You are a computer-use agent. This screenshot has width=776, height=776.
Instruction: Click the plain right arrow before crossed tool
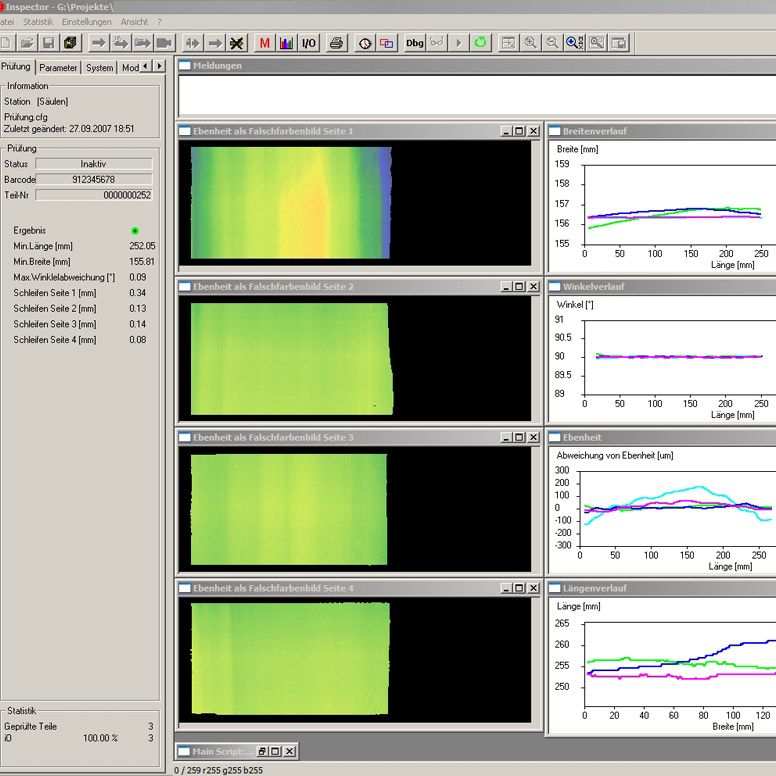215,43
